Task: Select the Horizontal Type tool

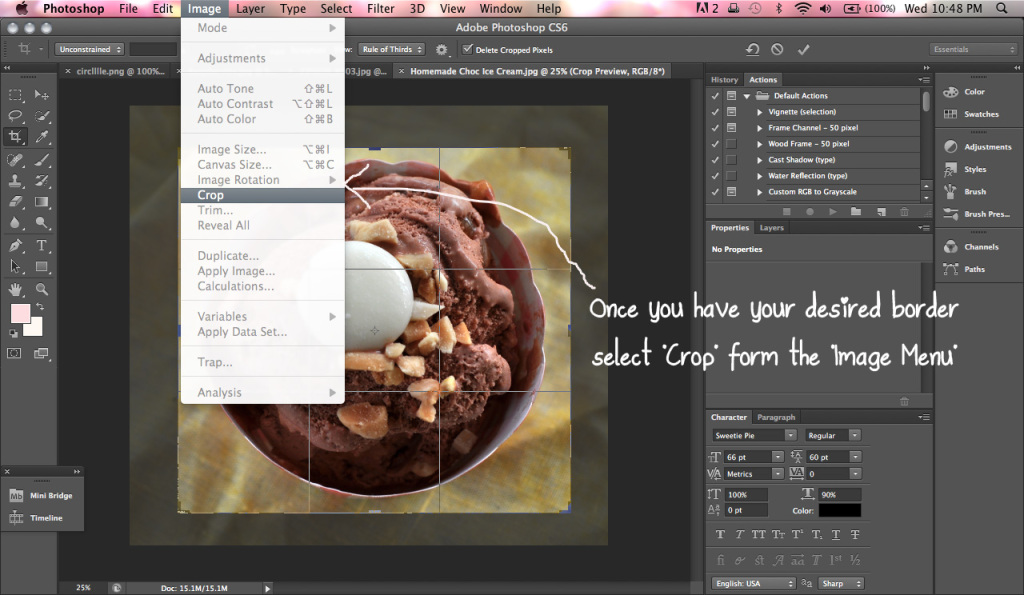Action: coord(42,246)
